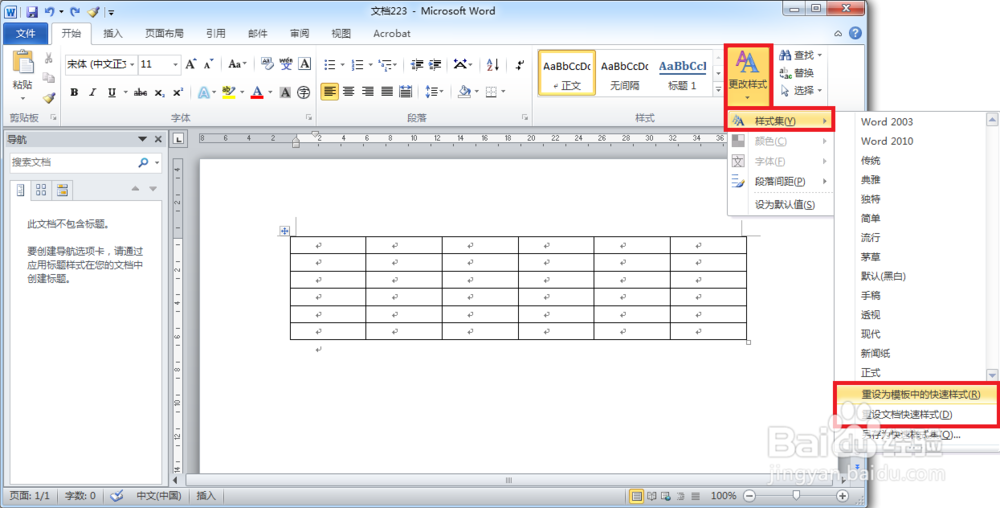Open the Phonetic Guide (wén) tool

point(286,64)
